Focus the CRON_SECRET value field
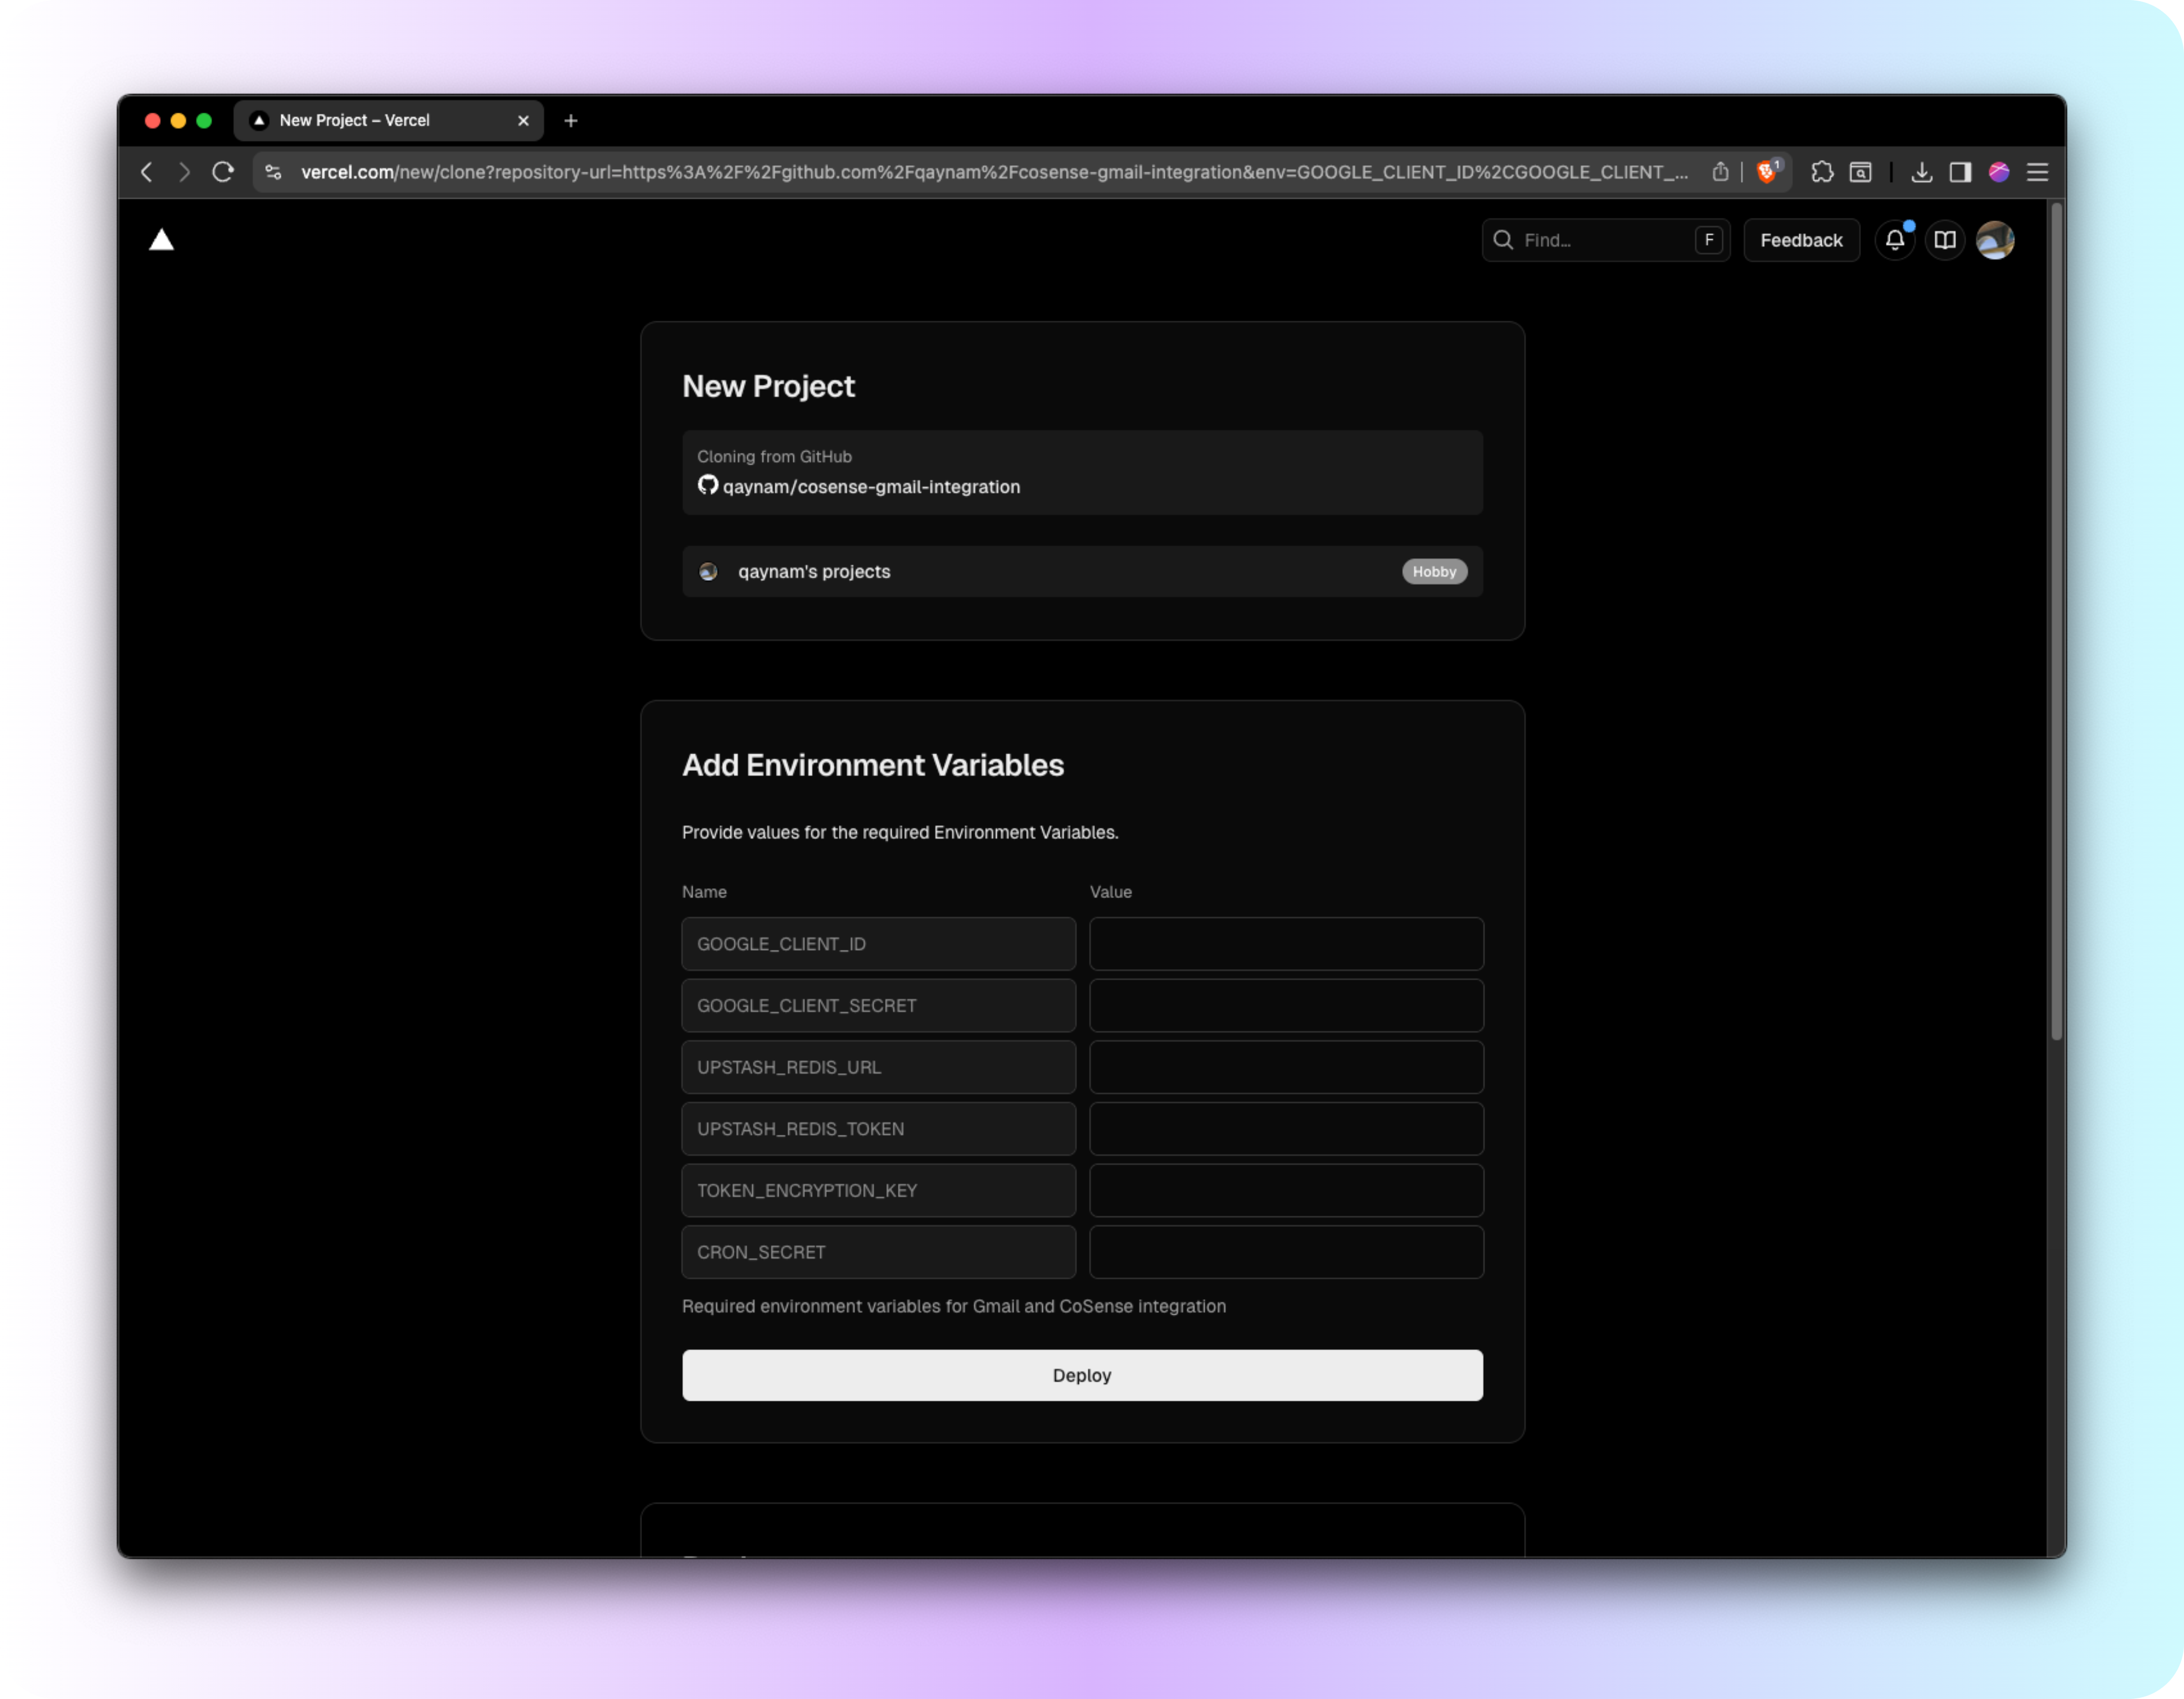 (x=1286, y=1252)
